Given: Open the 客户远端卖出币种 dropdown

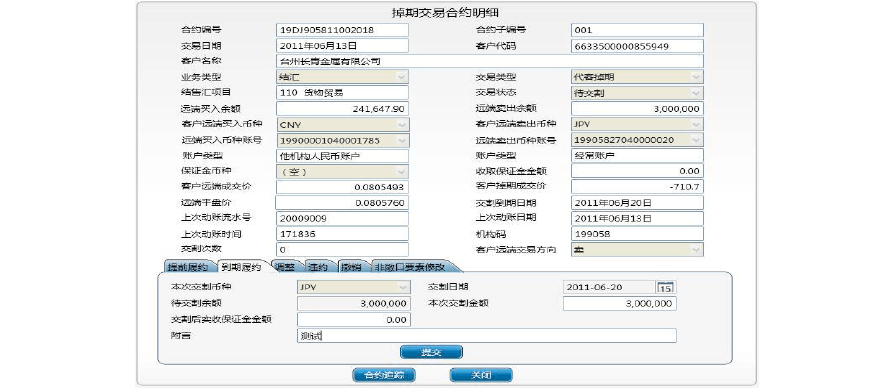Looking at the screenshot, I should 637,124.
